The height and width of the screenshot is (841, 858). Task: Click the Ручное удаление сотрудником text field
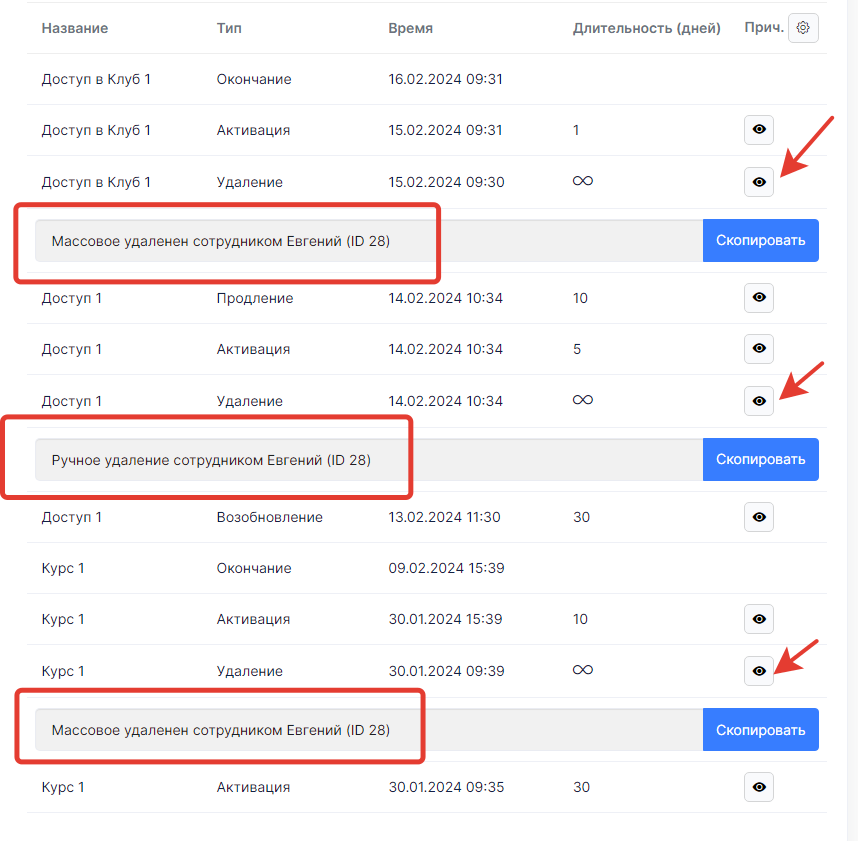coord(368,459)
